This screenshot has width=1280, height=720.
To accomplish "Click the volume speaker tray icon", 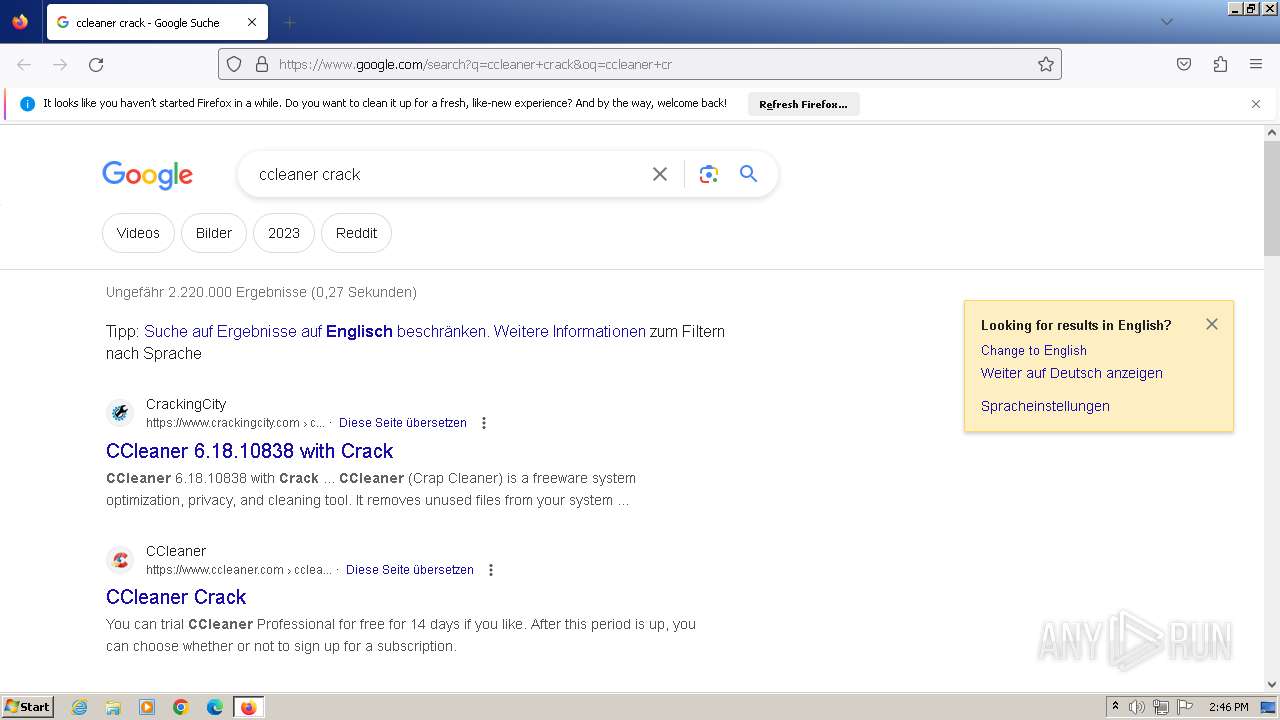I will (1137, 707).
